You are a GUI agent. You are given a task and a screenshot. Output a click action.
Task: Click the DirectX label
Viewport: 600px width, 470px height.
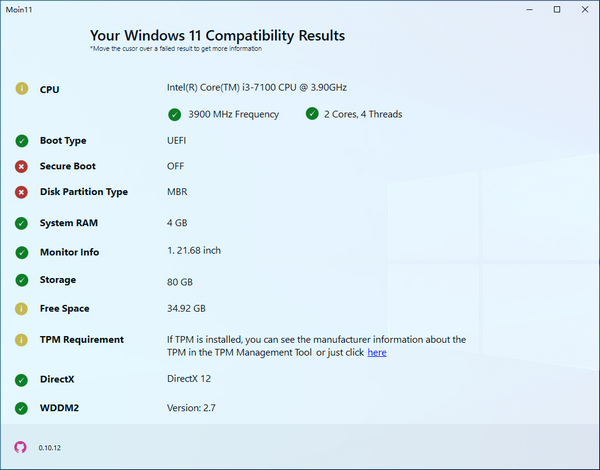57,379
